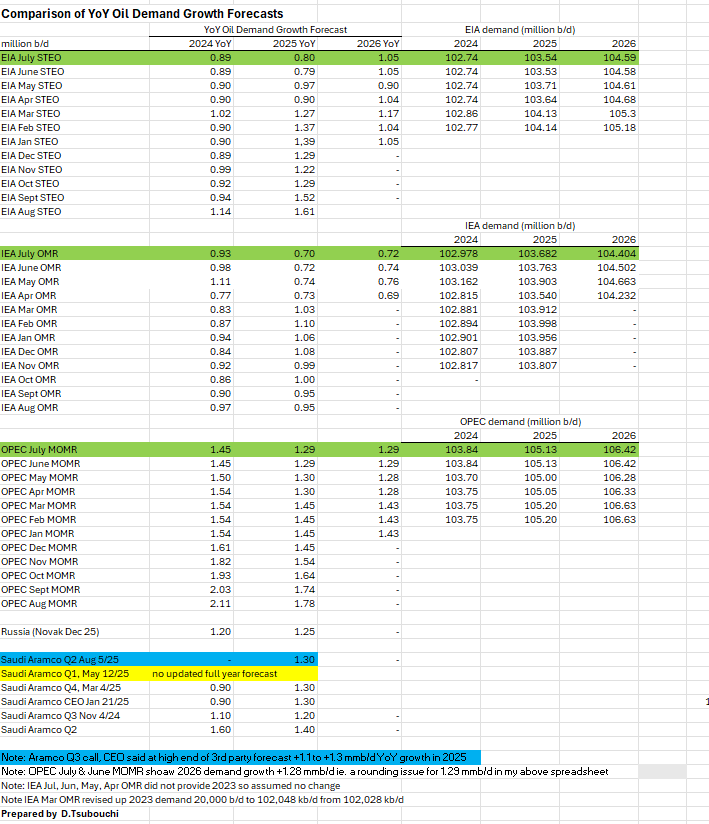Click the 'EIA July STEO' row label
The image size is (709, 824).
[31, 58]
